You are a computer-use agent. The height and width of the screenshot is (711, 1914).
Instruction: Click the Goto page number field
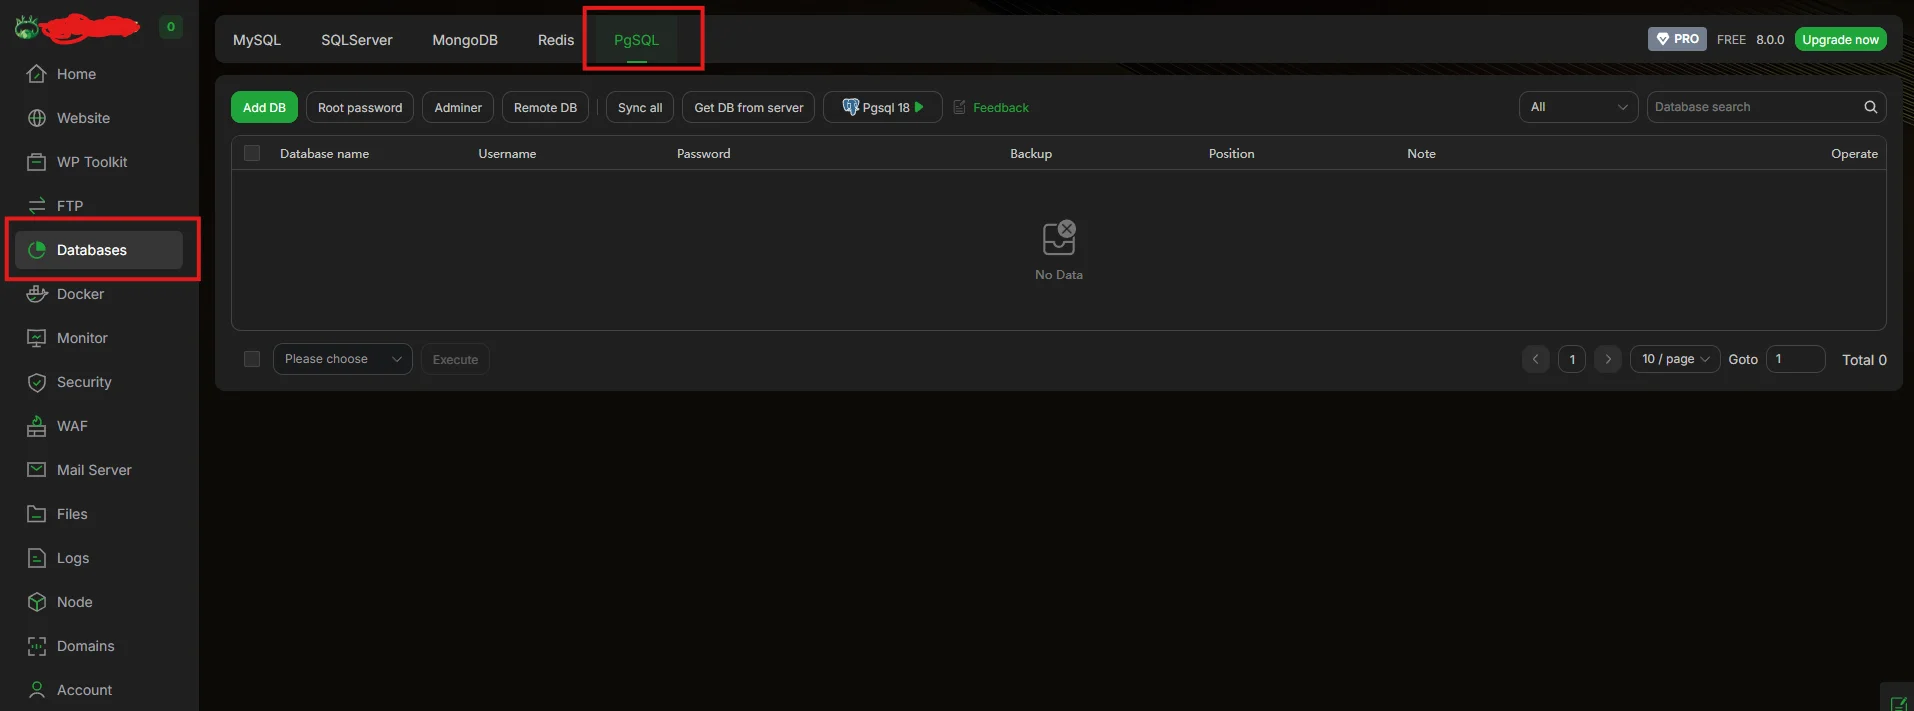(x=1795, y=359)
